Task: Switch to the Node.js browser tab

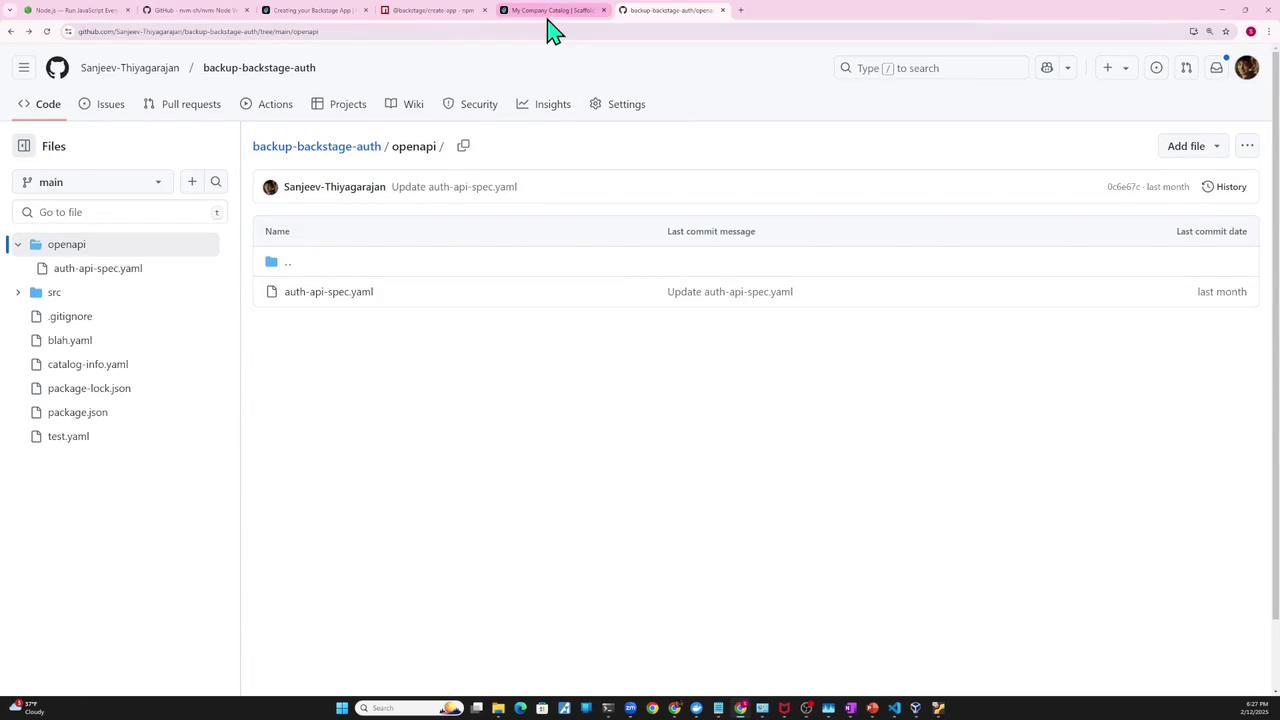Action: click(x=77, y=10)
